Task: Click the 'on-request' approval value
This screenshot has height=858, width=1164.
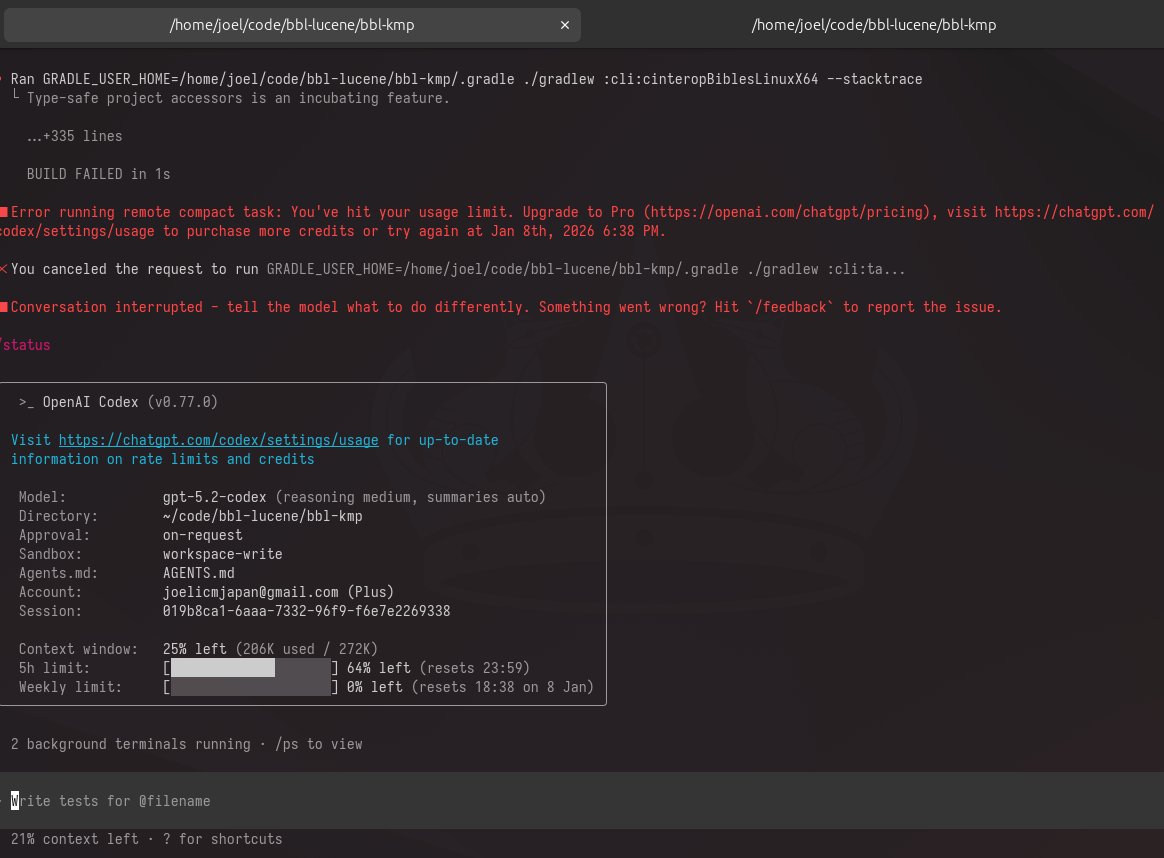Action: coord(203,535)
